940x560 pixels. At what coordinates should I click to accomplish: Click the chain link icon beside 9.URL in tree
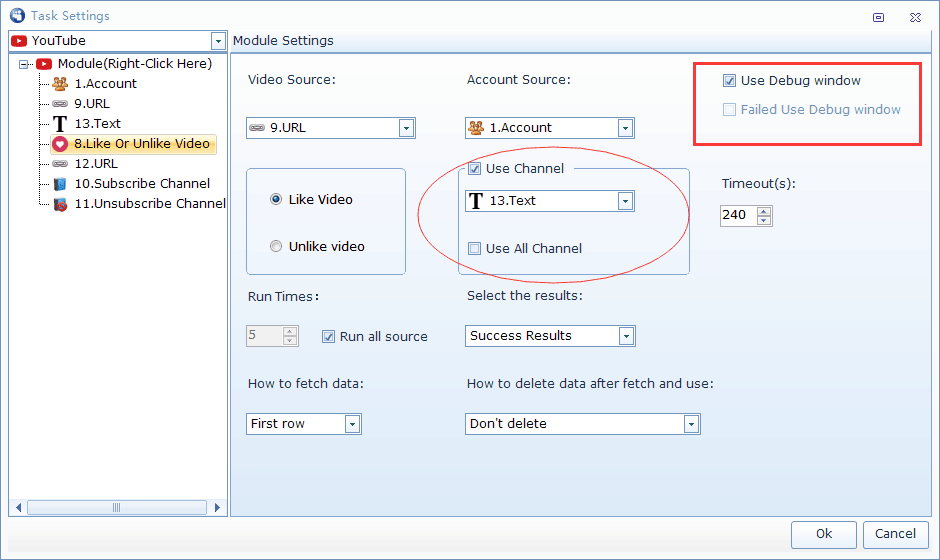click(60, 104)
